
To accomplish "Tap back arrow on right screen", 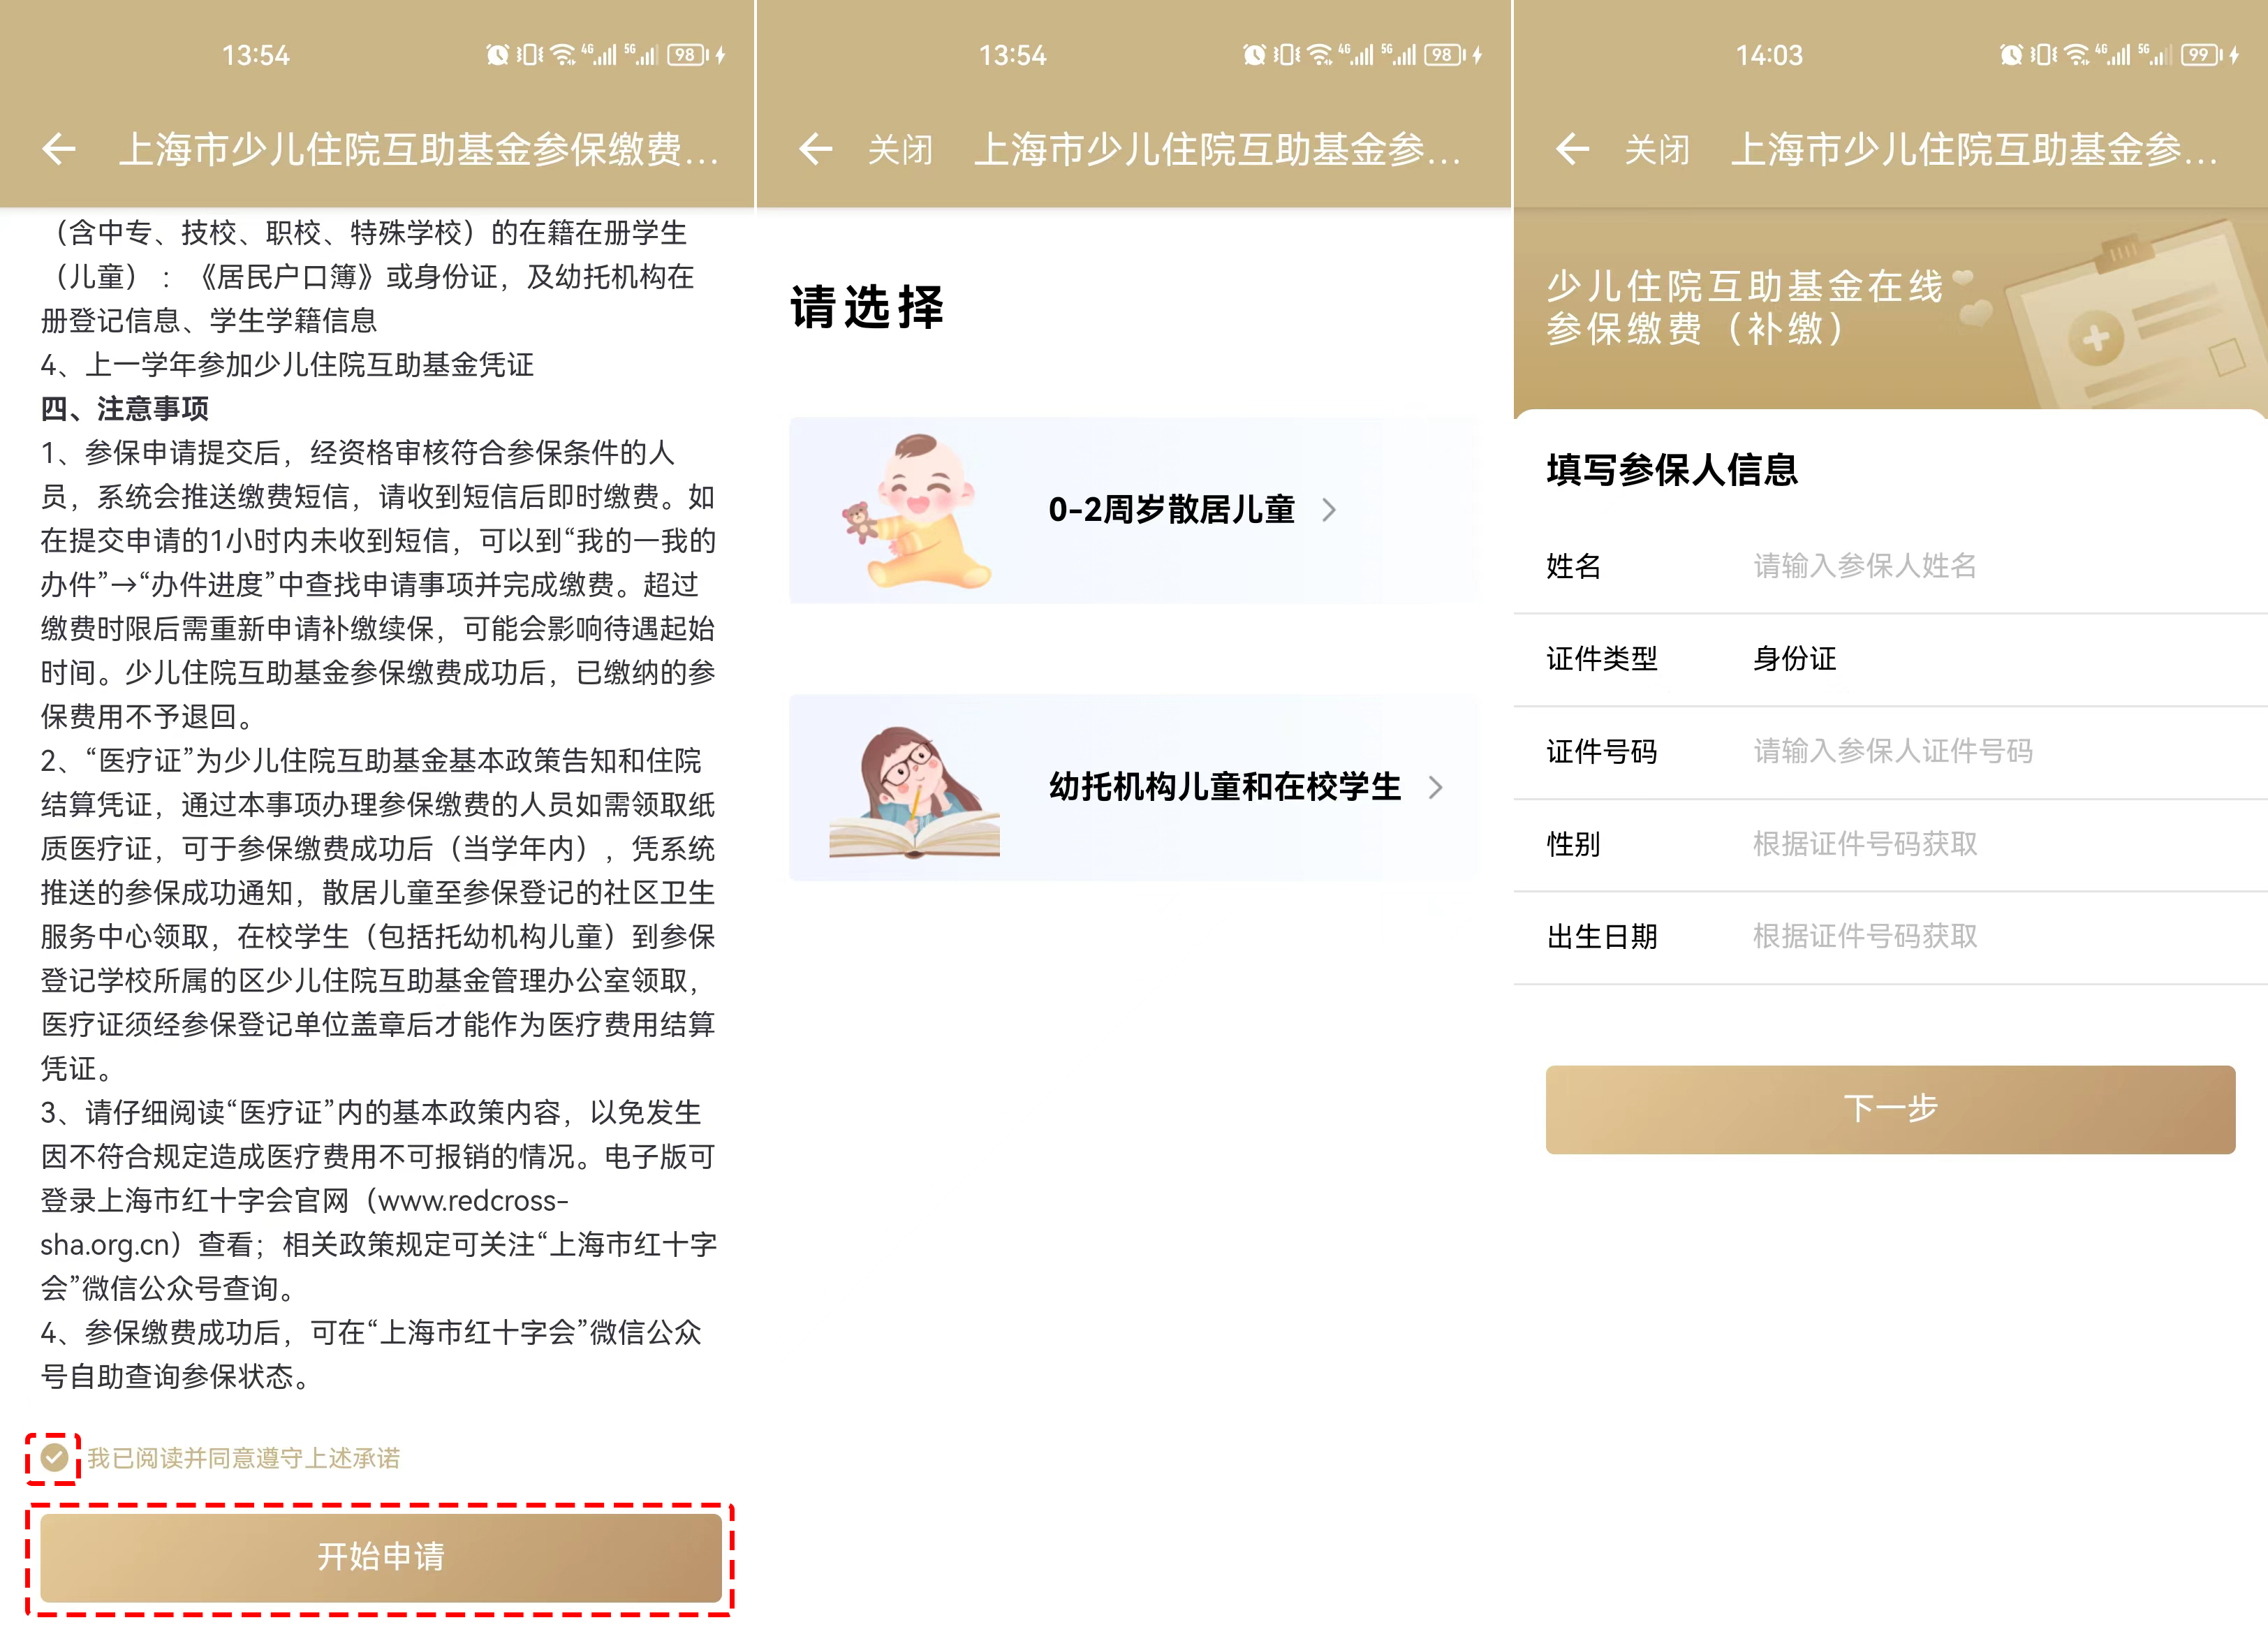I will 1572,150.
